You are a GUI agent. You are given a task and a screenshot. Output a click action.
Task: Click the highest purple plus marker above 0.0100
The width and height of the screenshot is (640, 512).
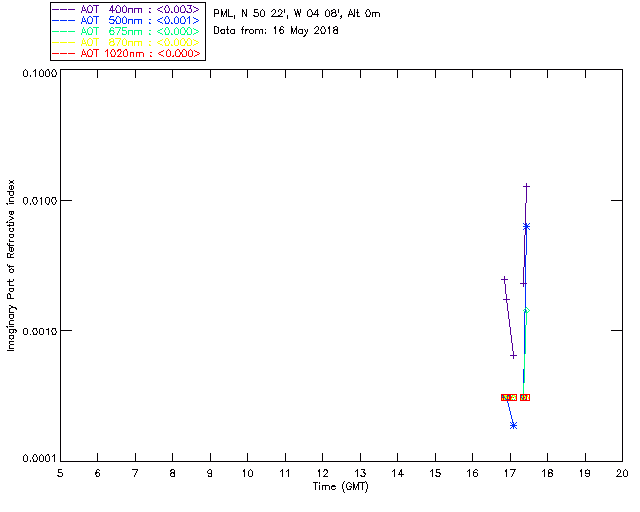pos(527,187)
